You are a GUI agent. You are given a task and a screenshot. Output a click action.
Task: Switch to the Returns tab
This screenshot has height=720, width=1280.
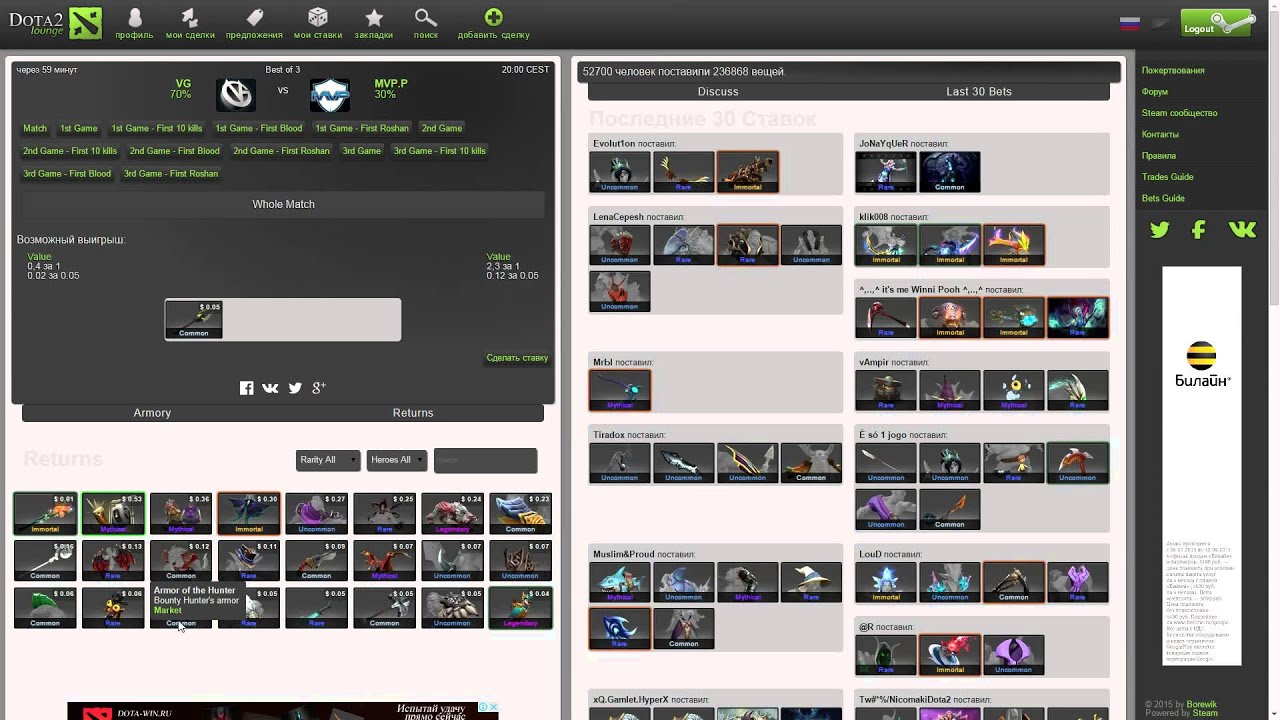coord(413,413)
